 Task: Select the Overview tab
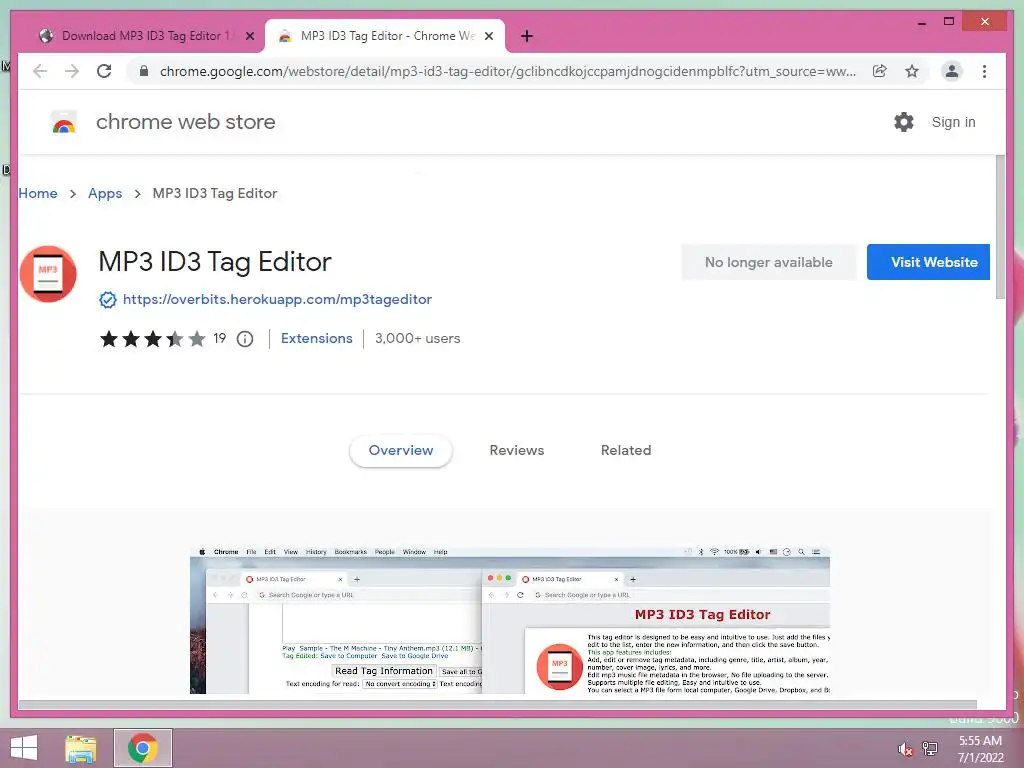click(401, 451)
